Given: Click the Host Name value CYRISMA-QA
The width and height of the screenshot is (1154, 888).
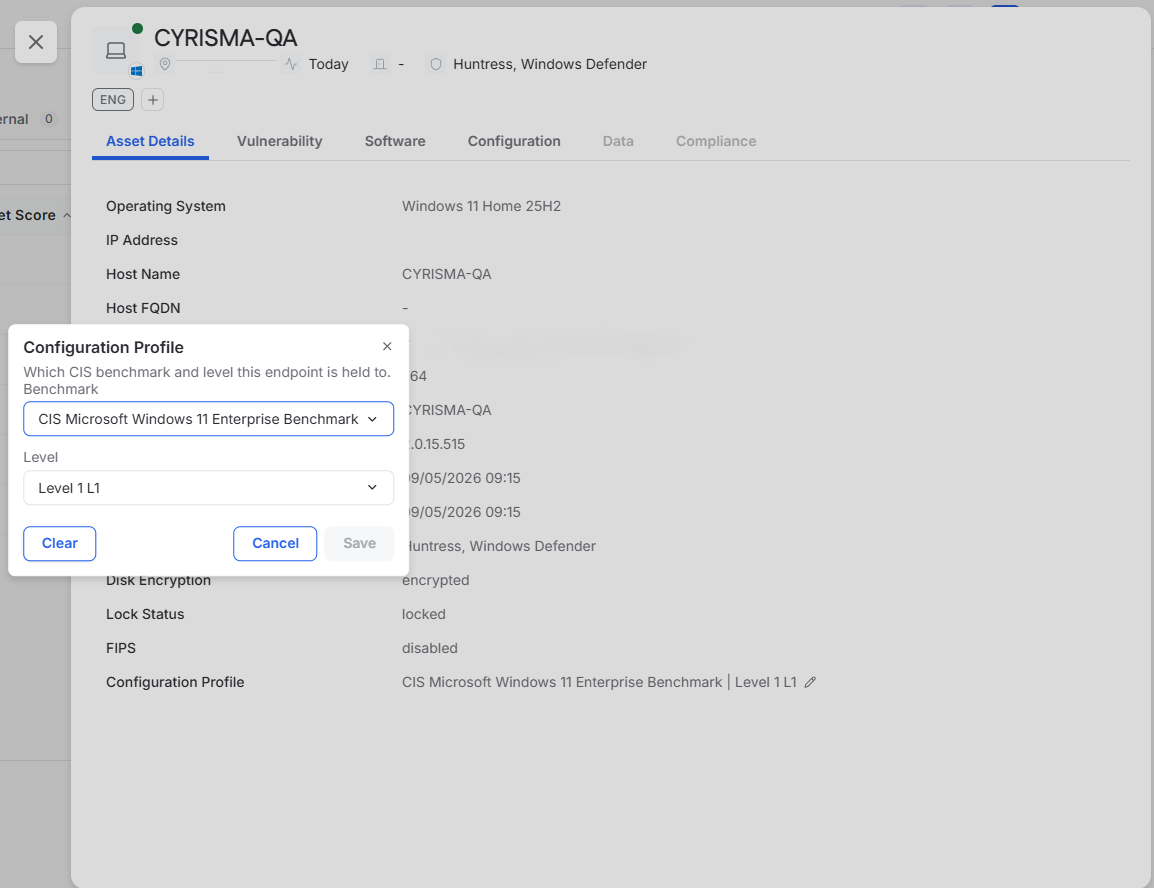Looking at the screenshot, I should (447, 274).
